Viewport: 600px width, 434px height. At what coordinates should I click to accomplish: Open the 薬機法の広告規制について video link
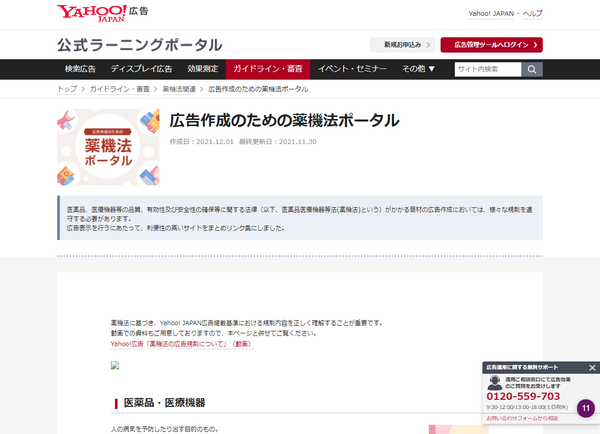tap(182, 344)
